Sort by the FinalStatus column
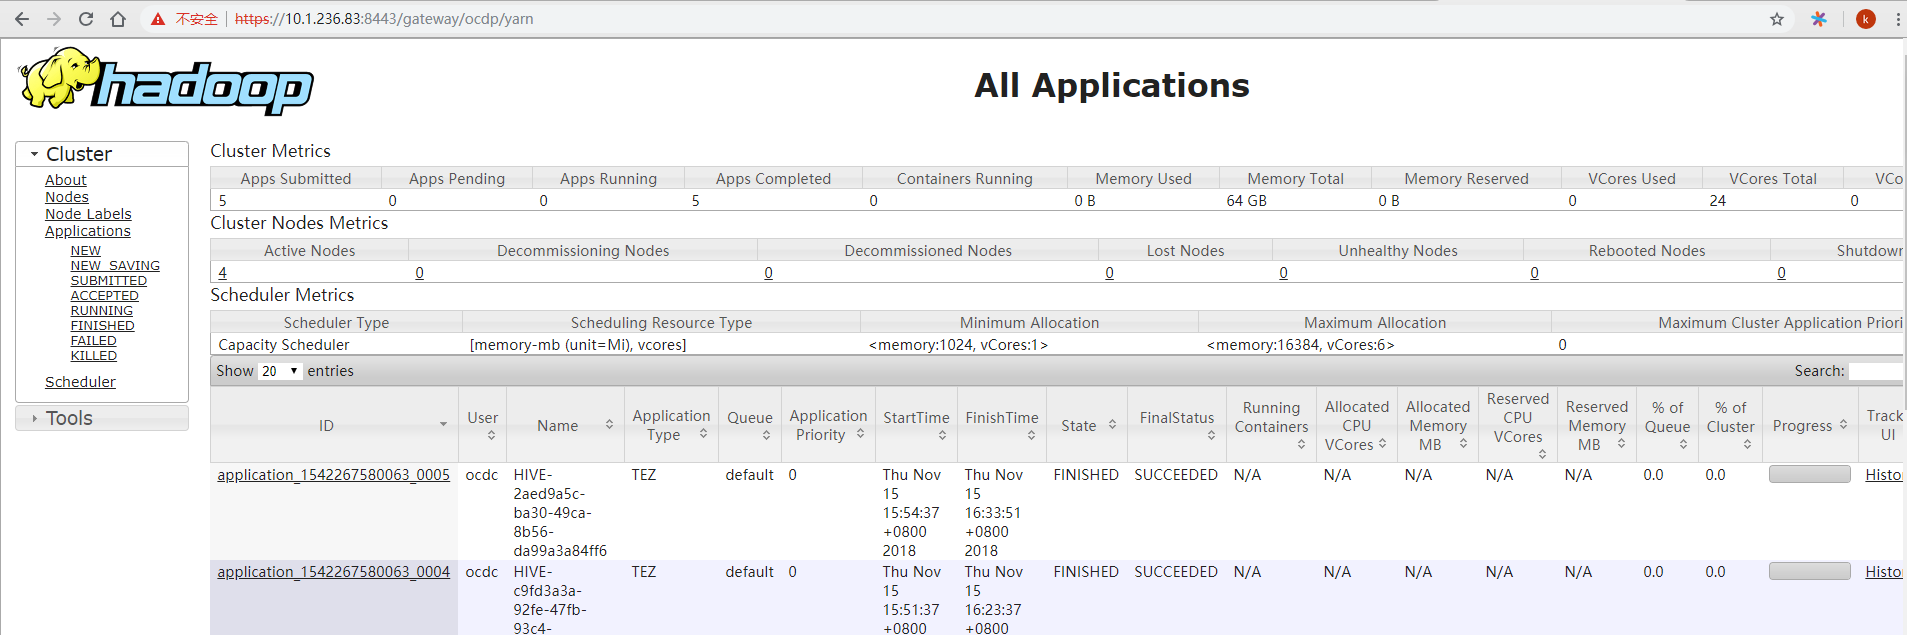 [x=1211, y=435]
